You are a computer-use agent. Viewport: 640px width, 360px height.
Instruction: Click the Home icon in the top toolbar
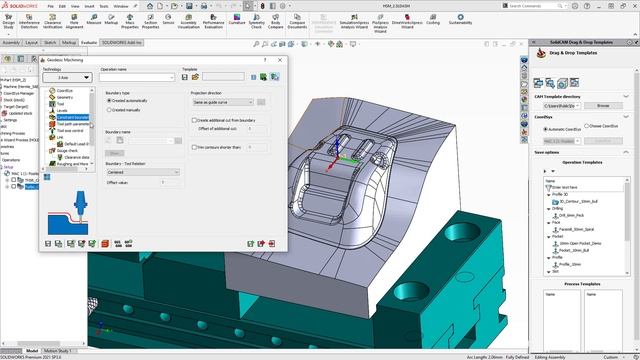pyautogui.click(x=150, y=6)
